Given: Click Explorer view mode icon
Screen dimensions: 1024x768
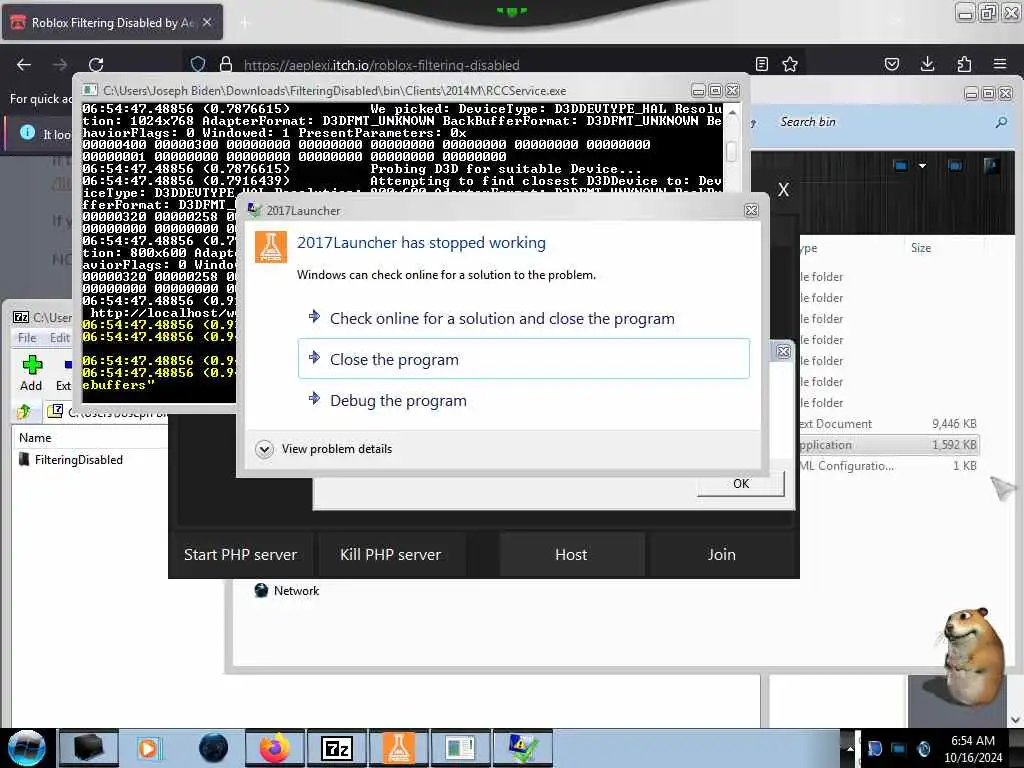Looking at the screenshot, I should (901, 166).
